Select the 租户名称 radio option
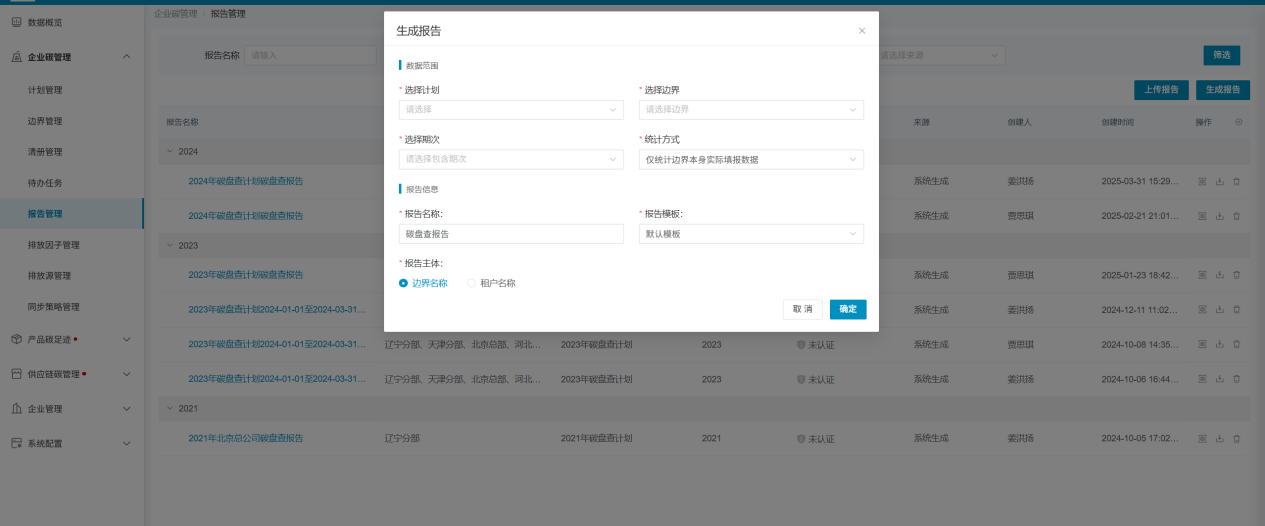 [x=472, y=283]
